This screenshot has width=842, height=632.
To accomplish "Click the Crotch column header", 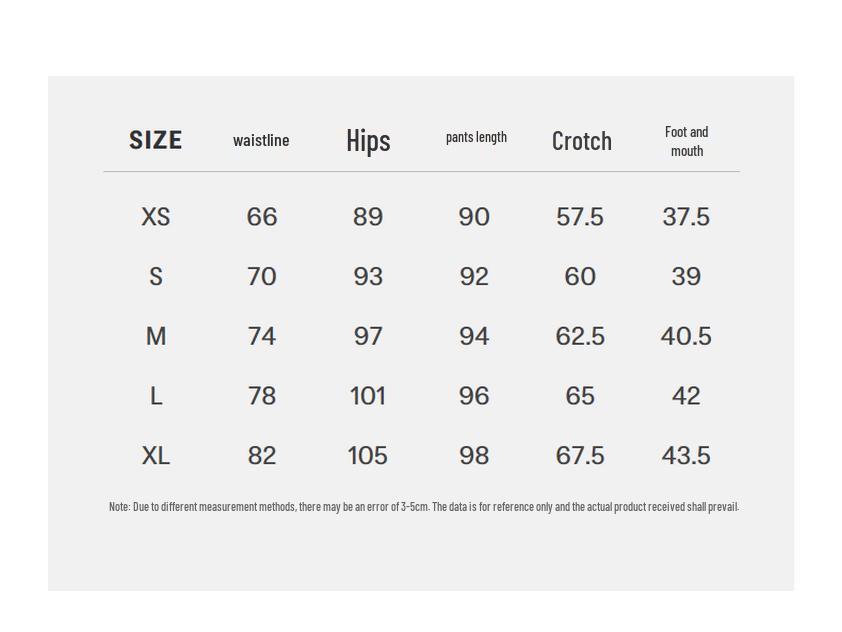I will tap(582, 140).
